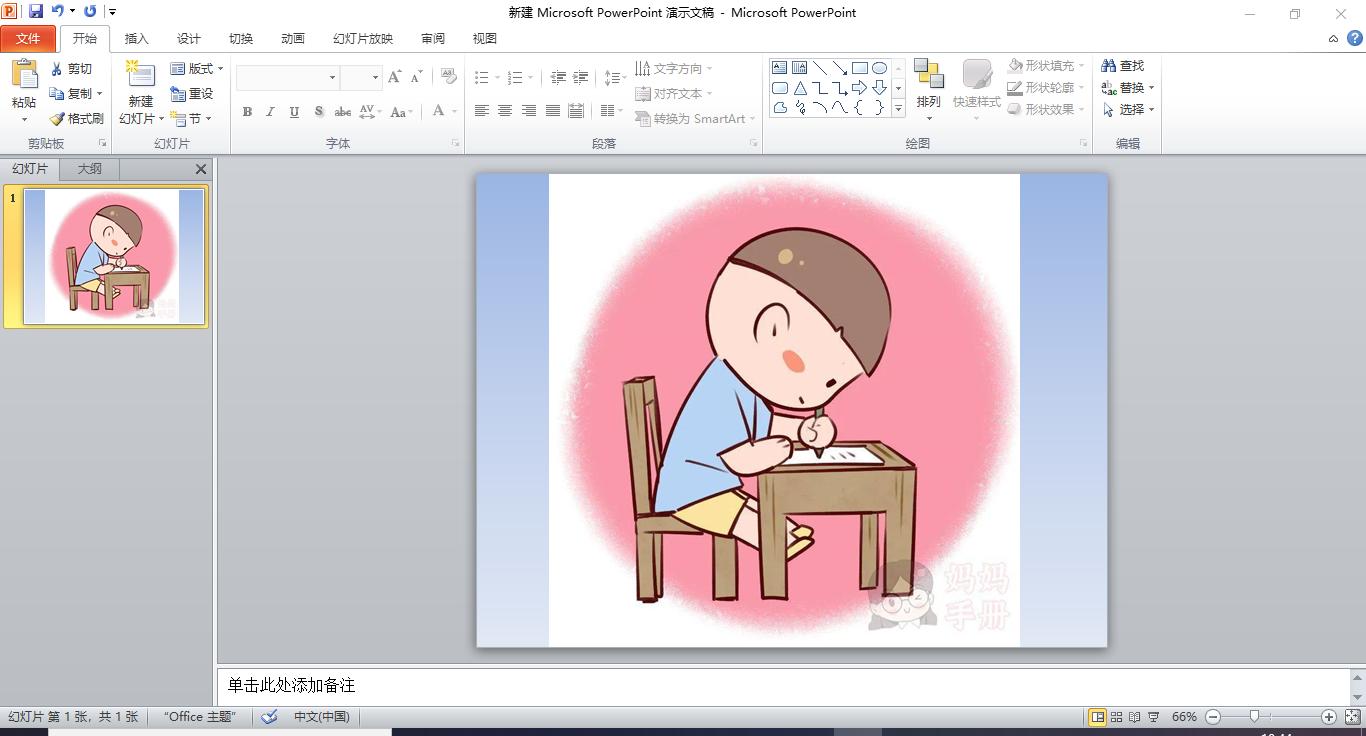Click the Save icon on Quick Access Toolbar
1366x736 pixels.
pos(37,11)
